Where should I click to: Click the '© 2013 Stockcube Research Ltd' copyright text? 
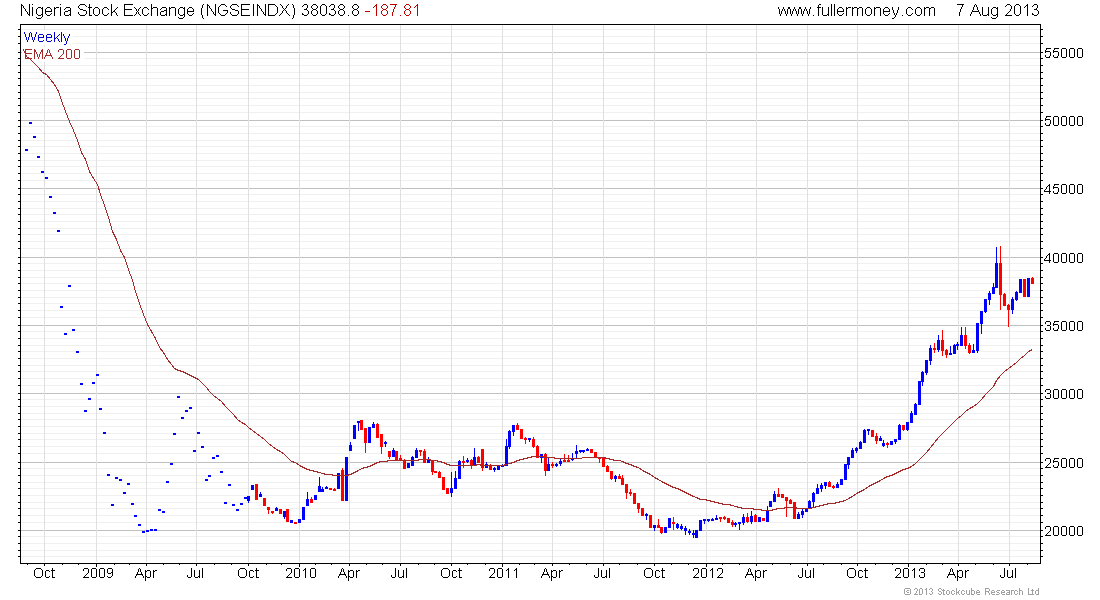tap(971, 592)
